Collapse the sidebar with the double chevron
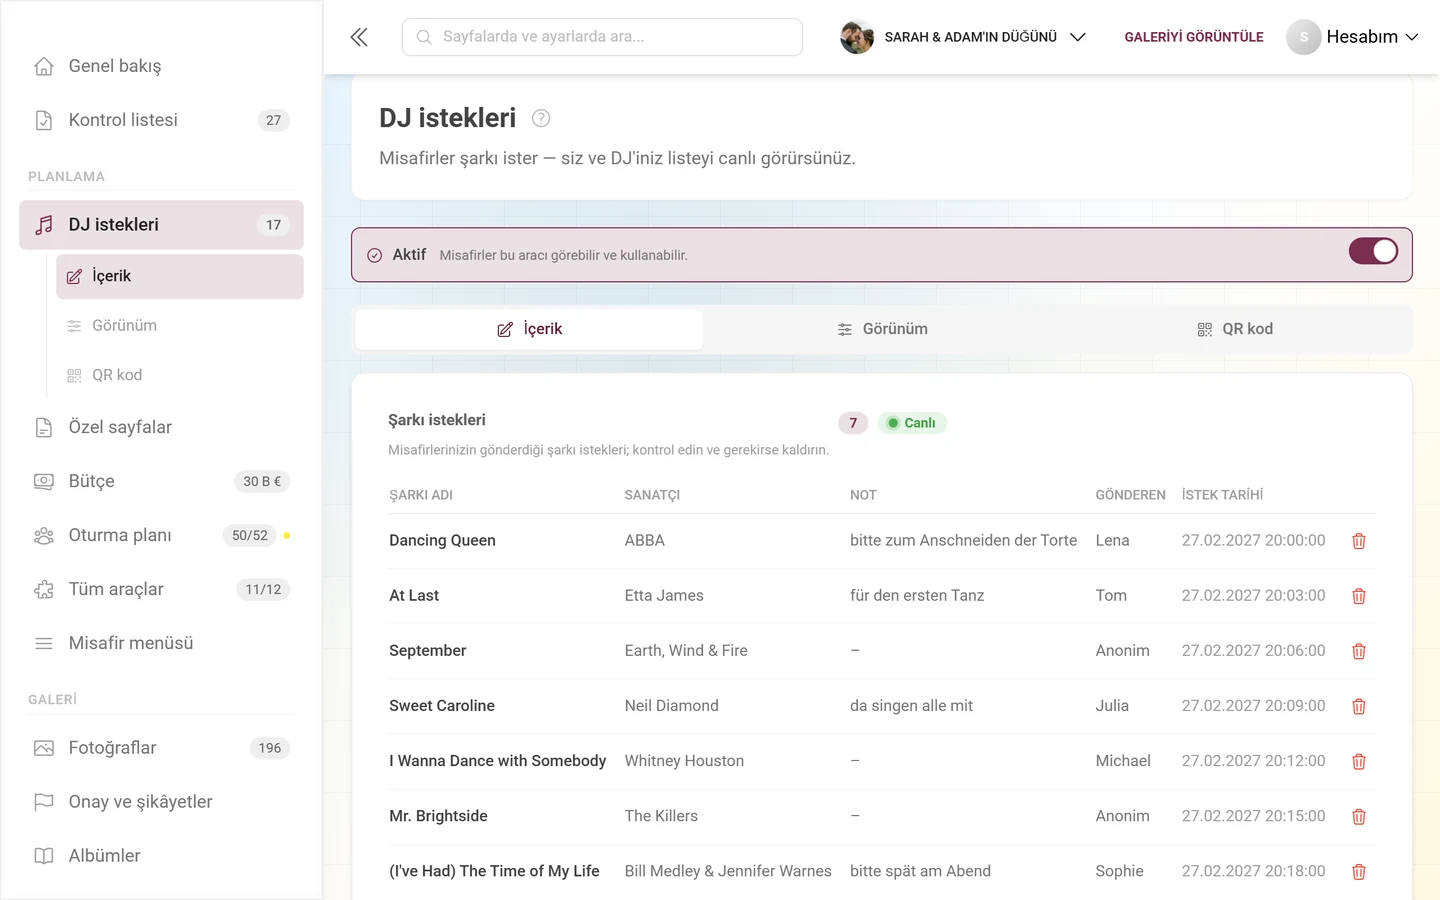This screenshot has height=900, width=1440. tap(359, 37)
